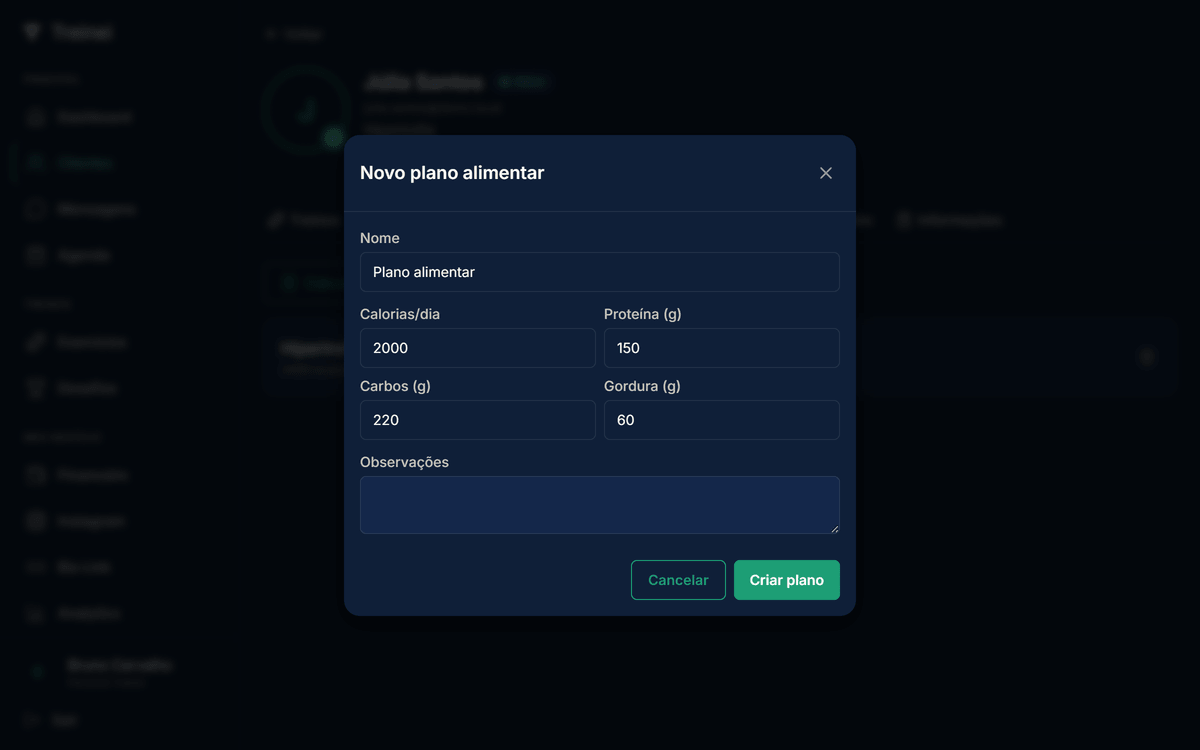The image size is (1200, 750).
Task: Click inside the Observações text area
Action: pyautogui.click(x=600, y=505)
